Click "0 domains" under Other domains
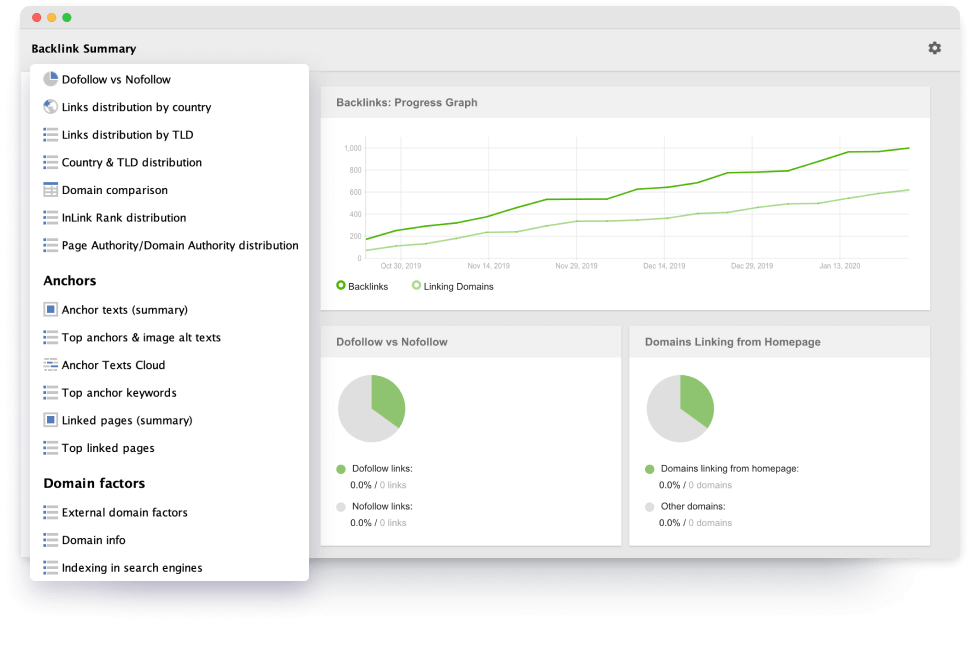 click(710, 523)
